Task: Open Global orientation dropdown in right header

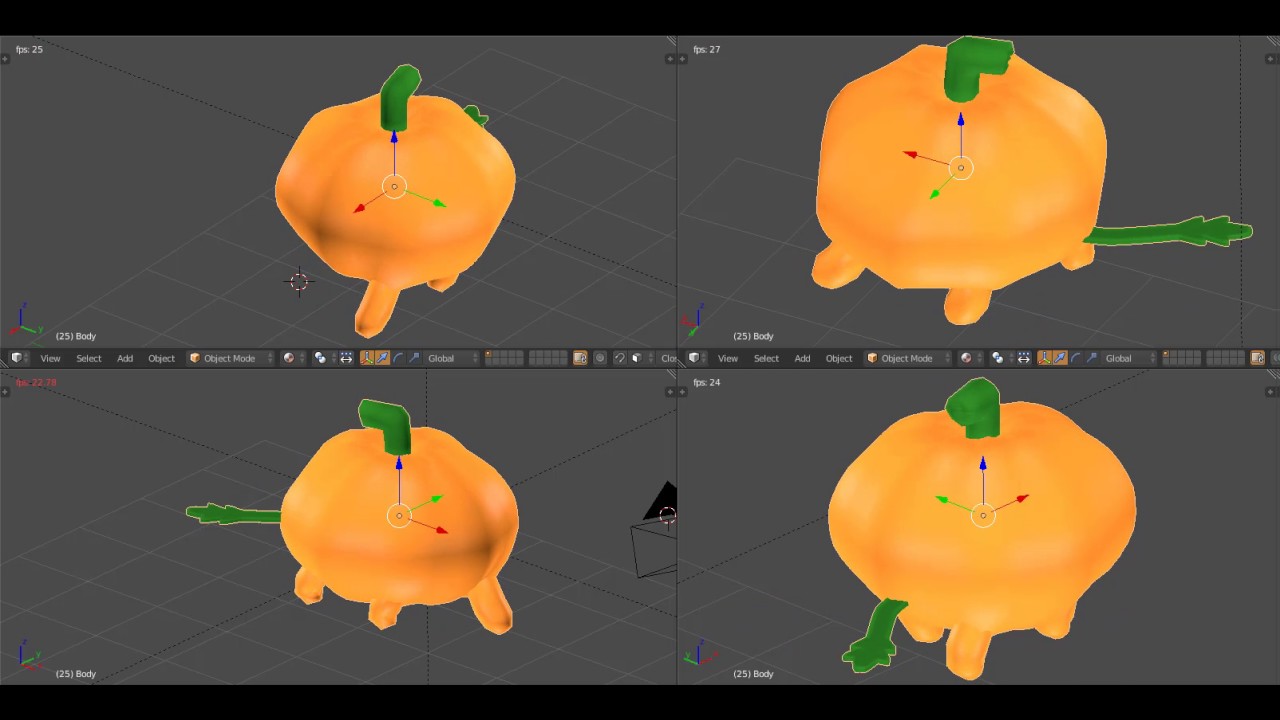Action: [x=1129, y=358]
